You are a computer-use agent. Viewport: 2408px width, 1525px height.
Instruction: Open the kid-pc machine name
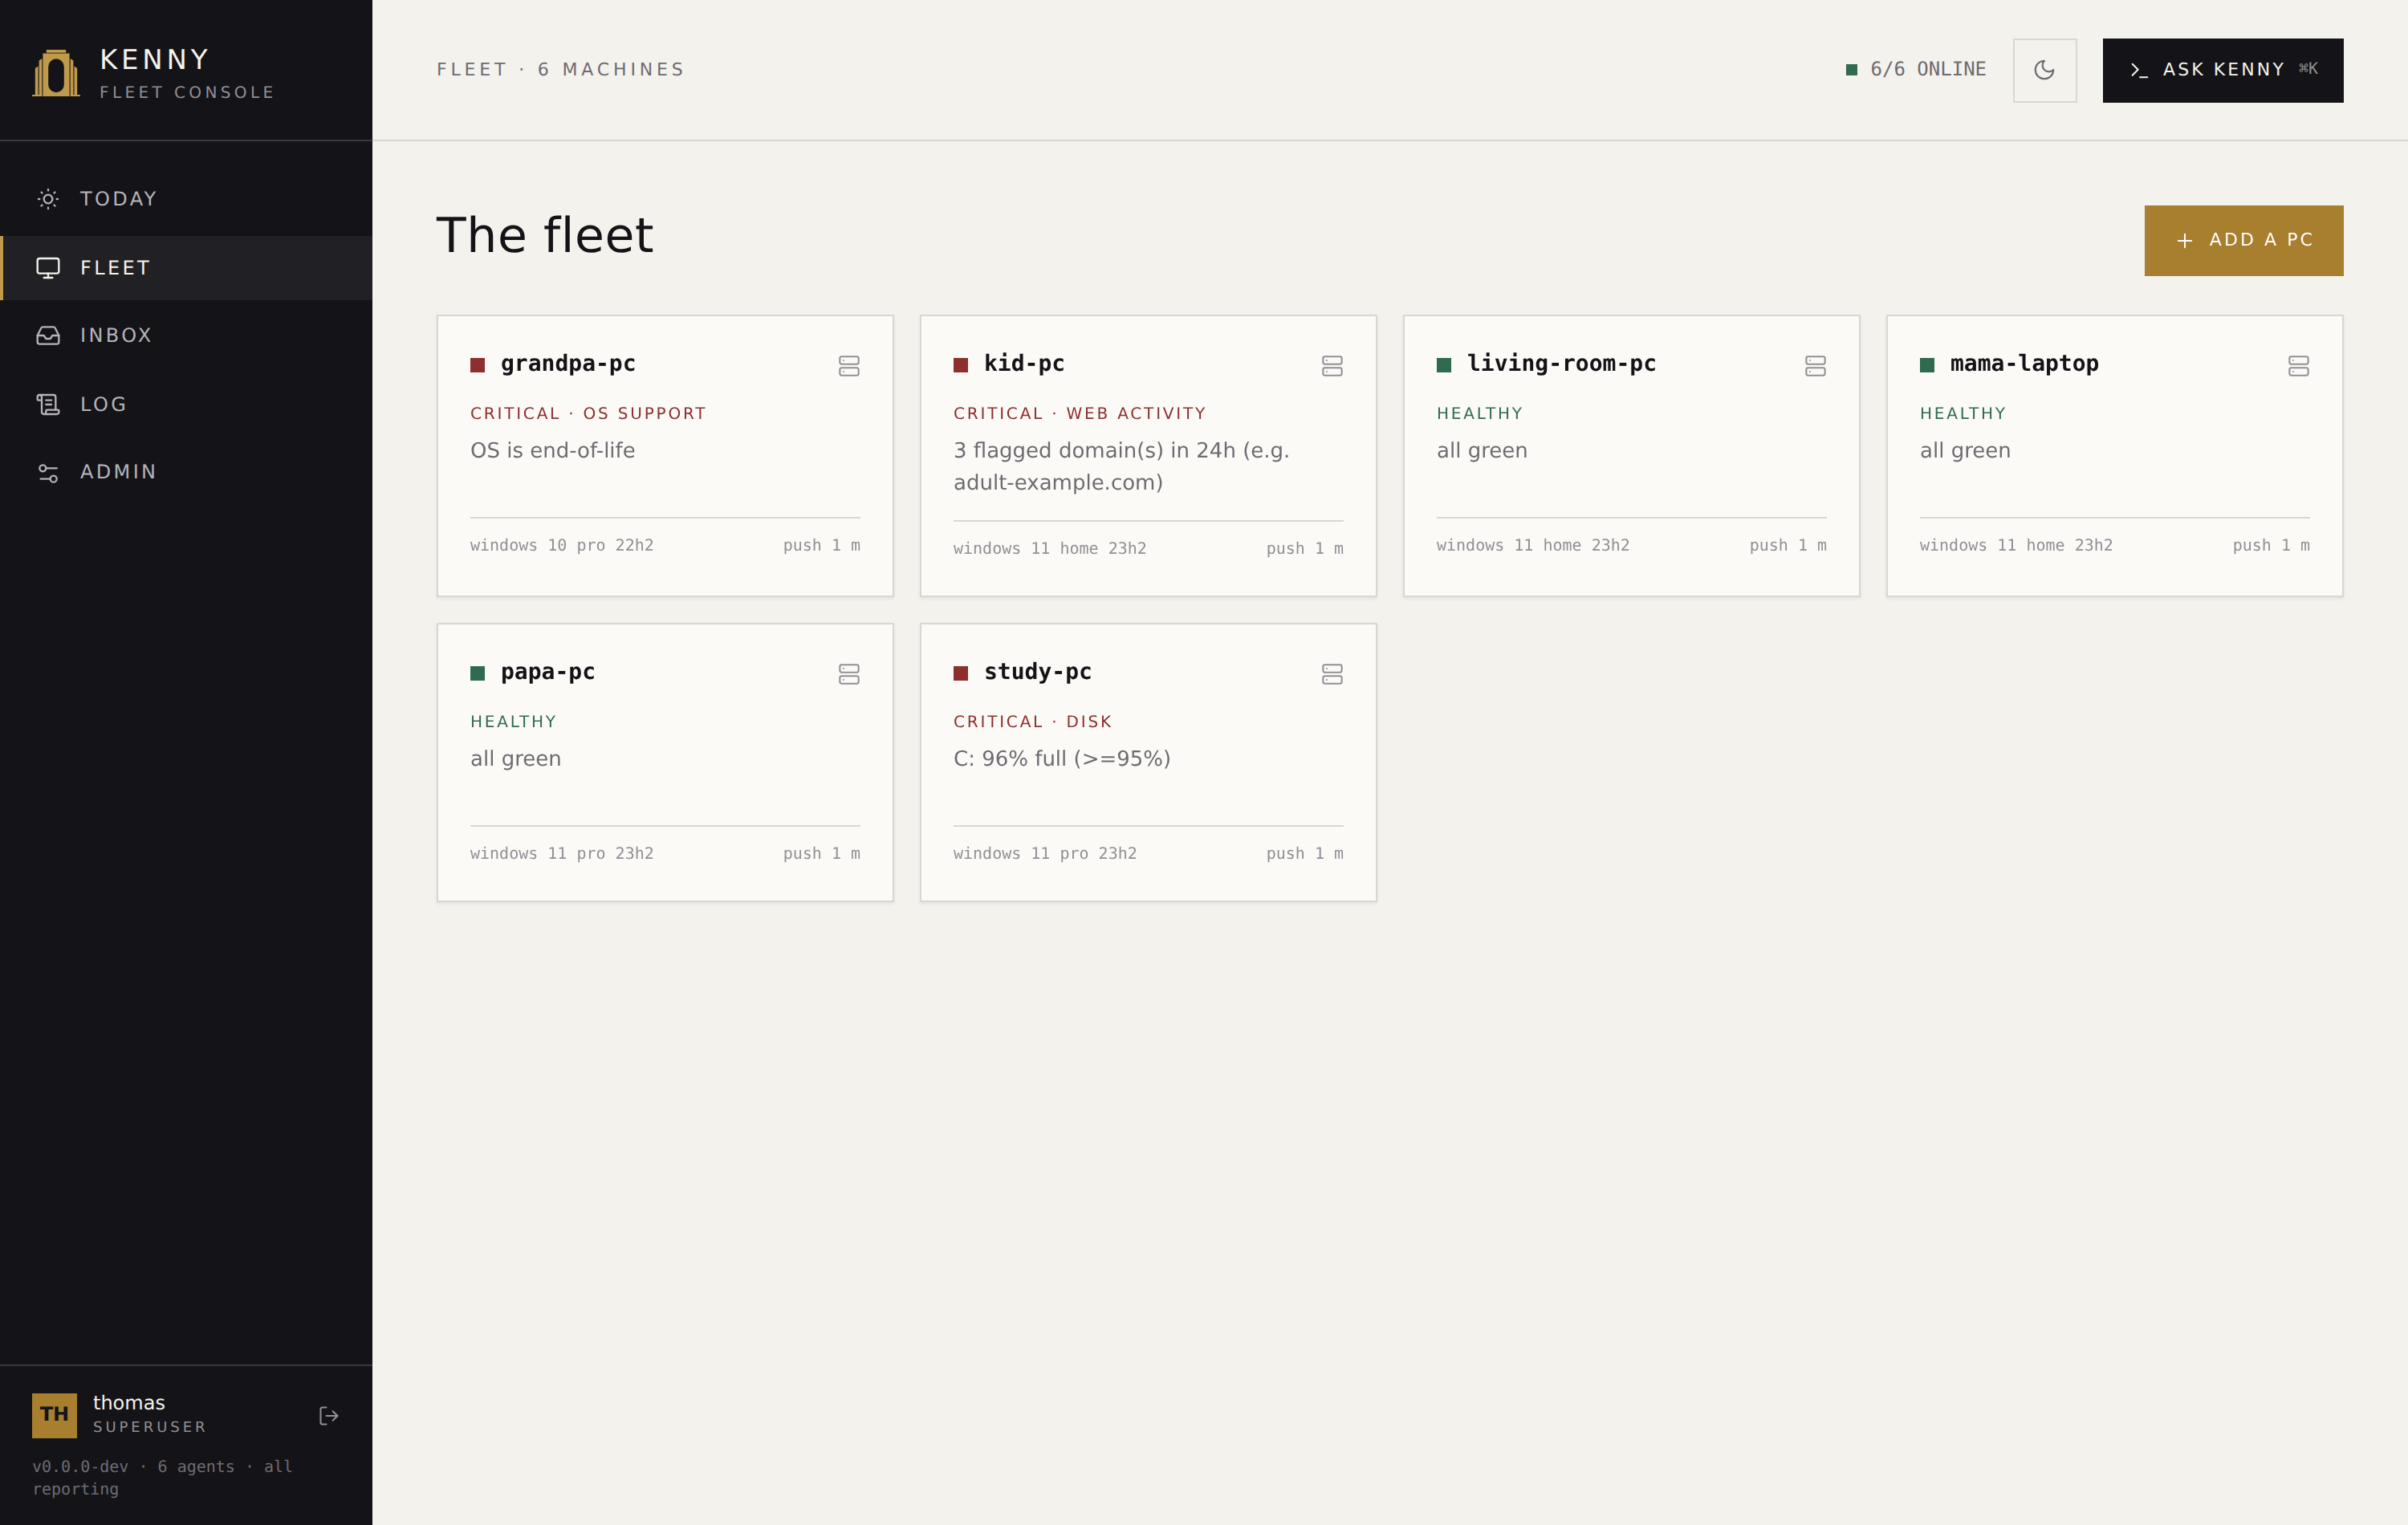(1024, 364)
